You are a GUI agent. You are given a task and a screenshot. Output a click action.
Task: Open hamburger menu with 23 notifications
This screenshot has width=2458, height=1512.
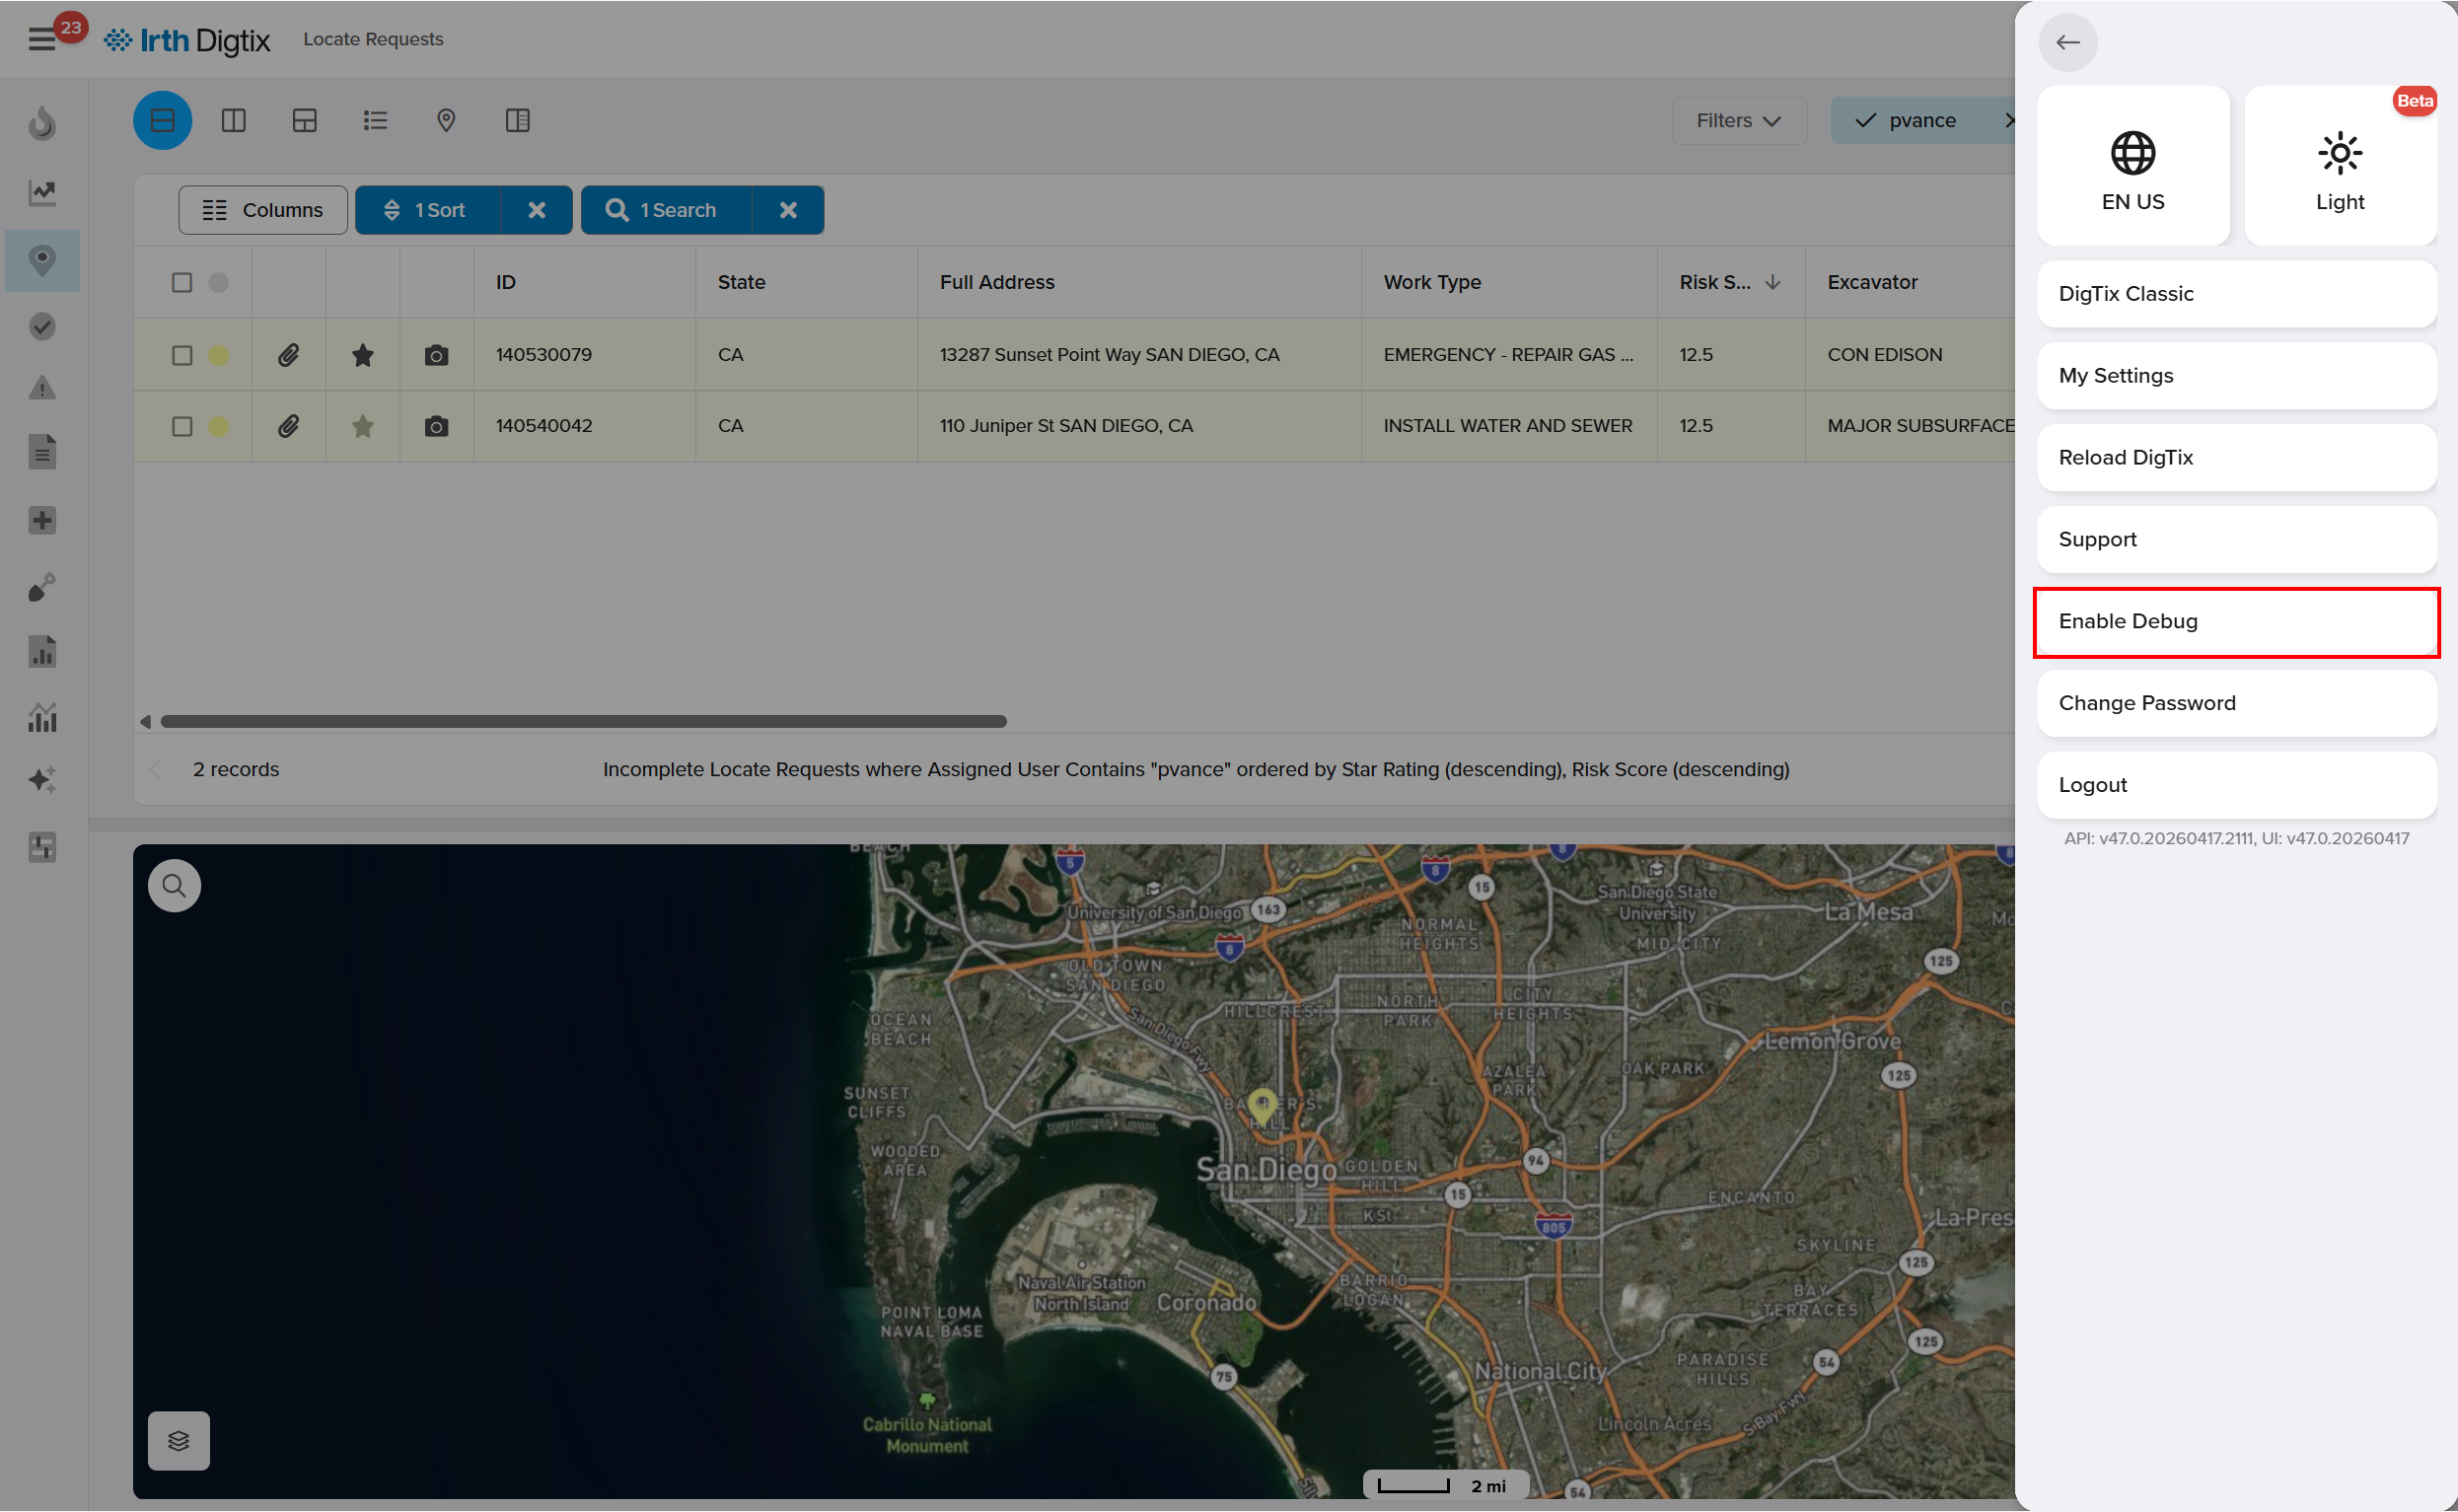coord(41,40)
